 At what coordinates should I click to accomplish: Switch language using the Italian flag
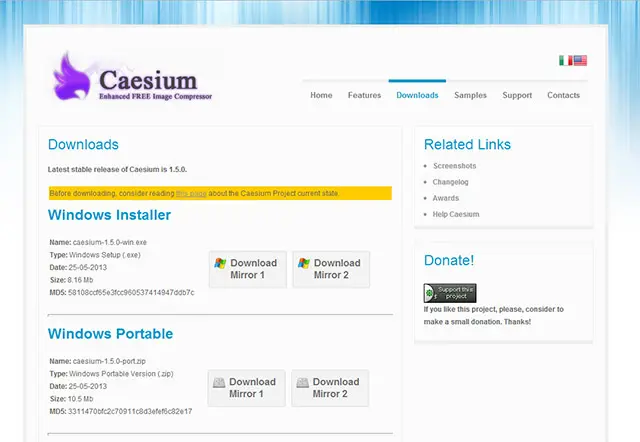tap(565, 61)
